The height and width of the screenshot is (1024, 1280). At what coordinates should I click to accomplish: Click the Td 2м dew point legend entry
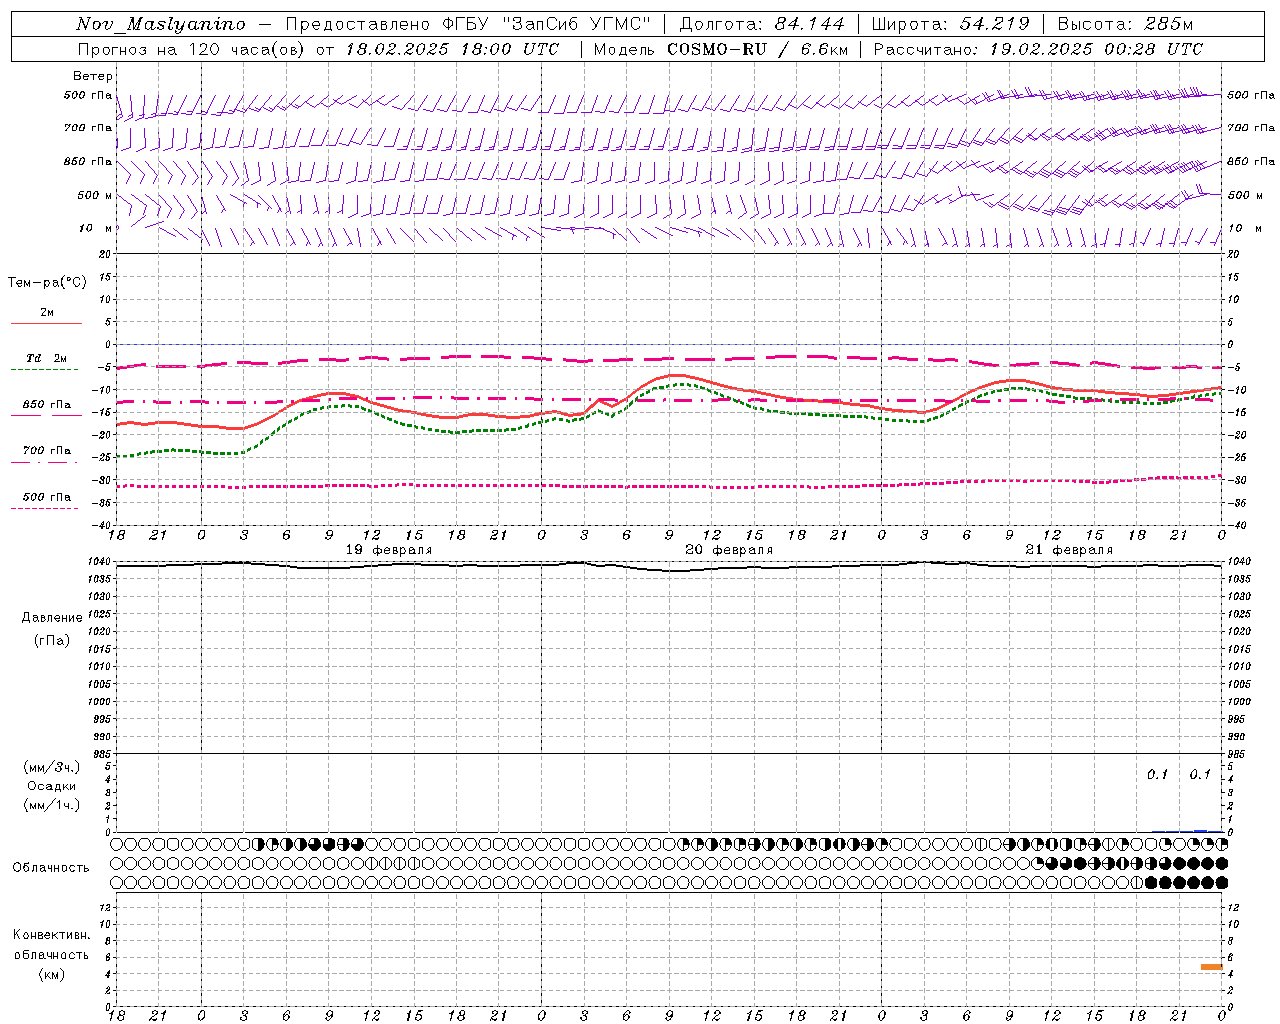(47, 358)
